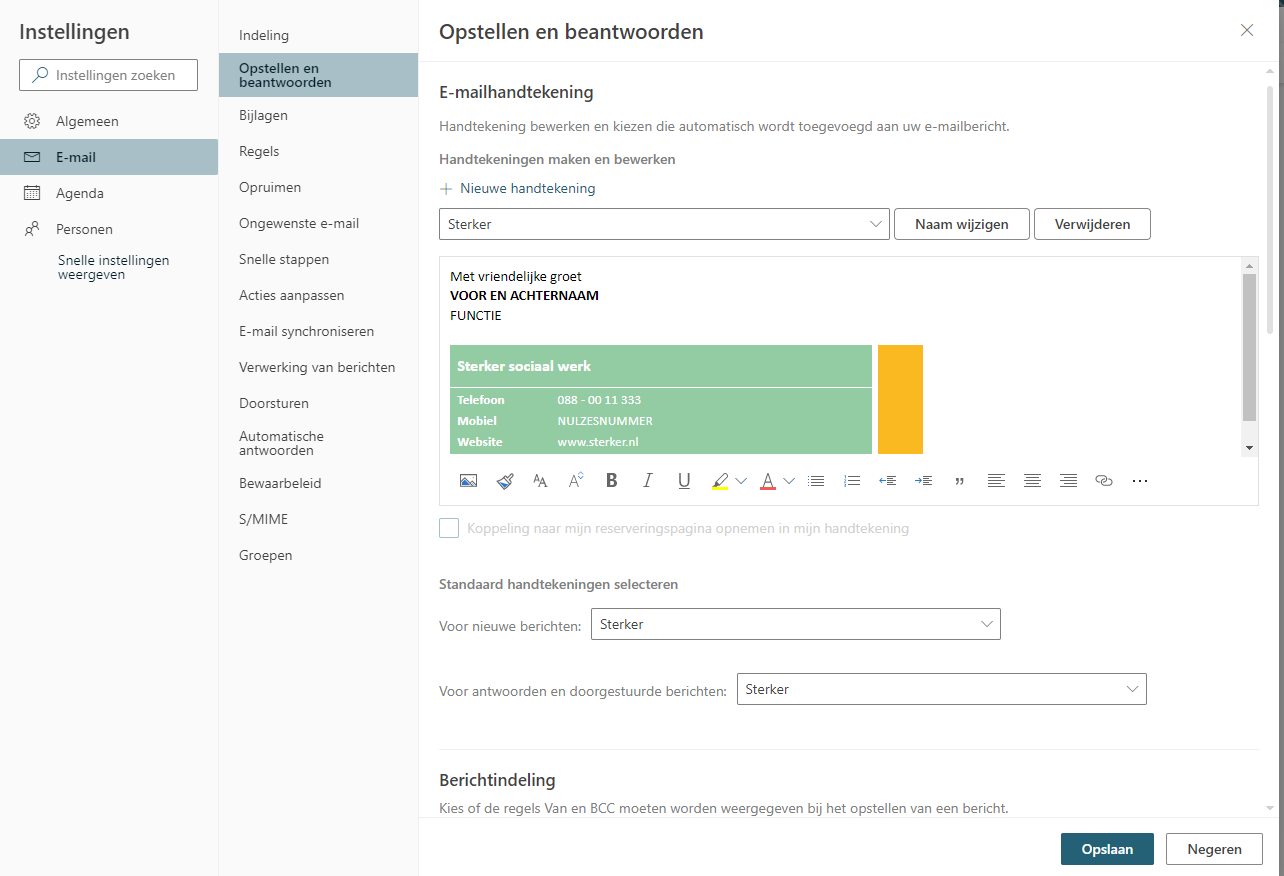Click the signature editor scrollbar thumb
Screen dimensions: 1284x876
pyautogui.click(x=1249, y=346)
